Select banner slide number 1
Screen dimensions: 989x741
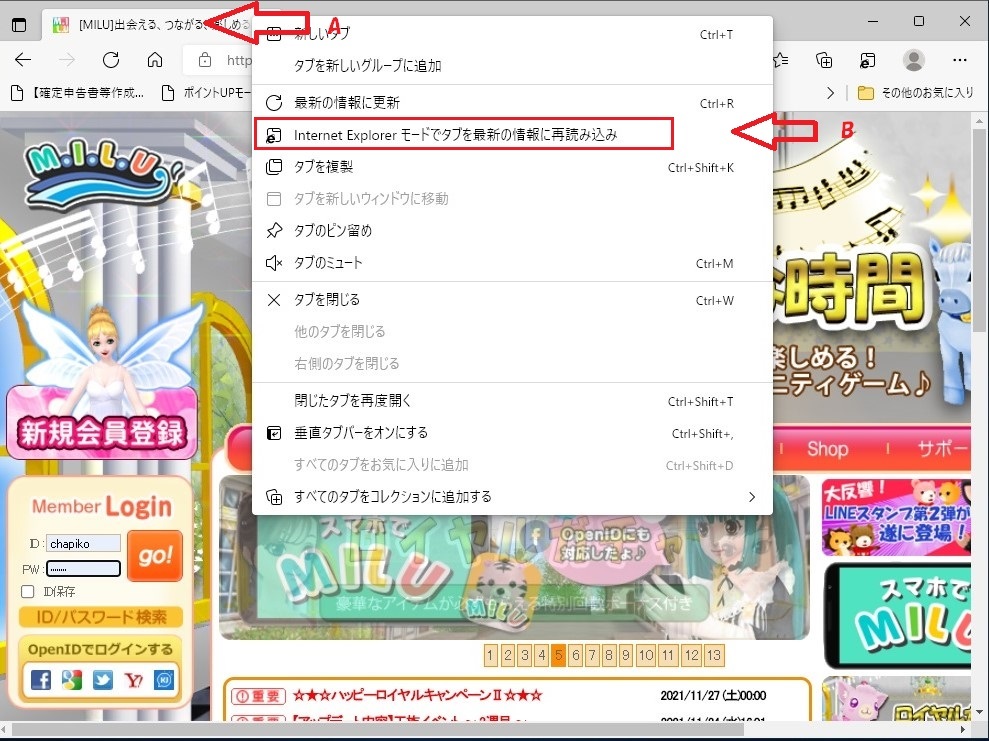point(491,655)
